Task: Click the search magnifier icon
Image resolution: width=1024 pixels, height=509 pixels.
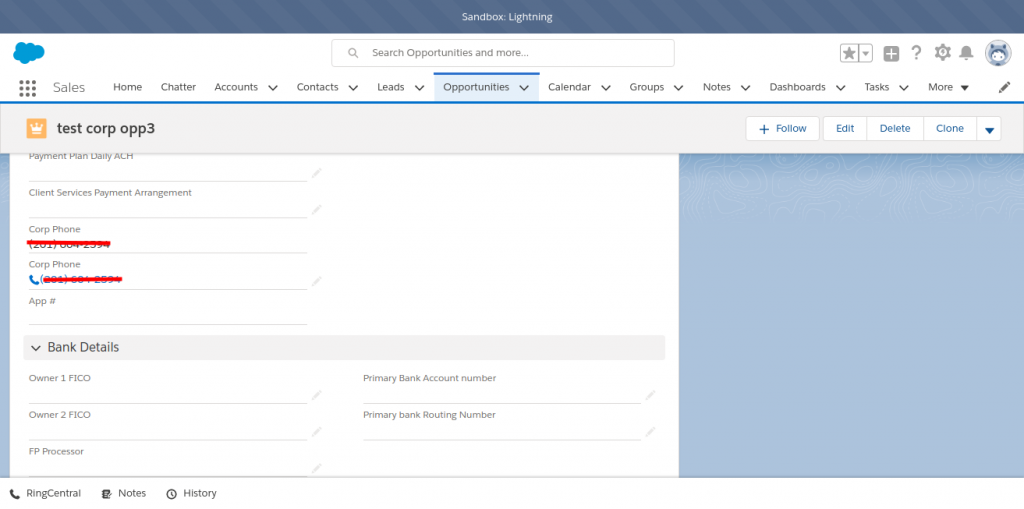Action: pyautogui.click(x=353, y=53)
